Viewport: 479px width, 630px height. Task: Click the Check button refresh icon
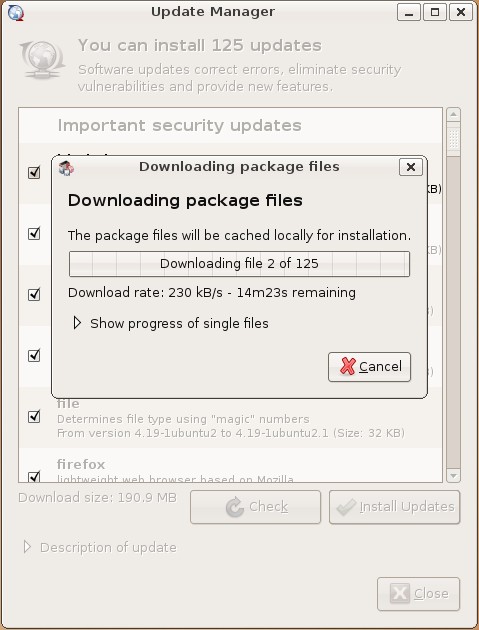(x=235, y=507)
